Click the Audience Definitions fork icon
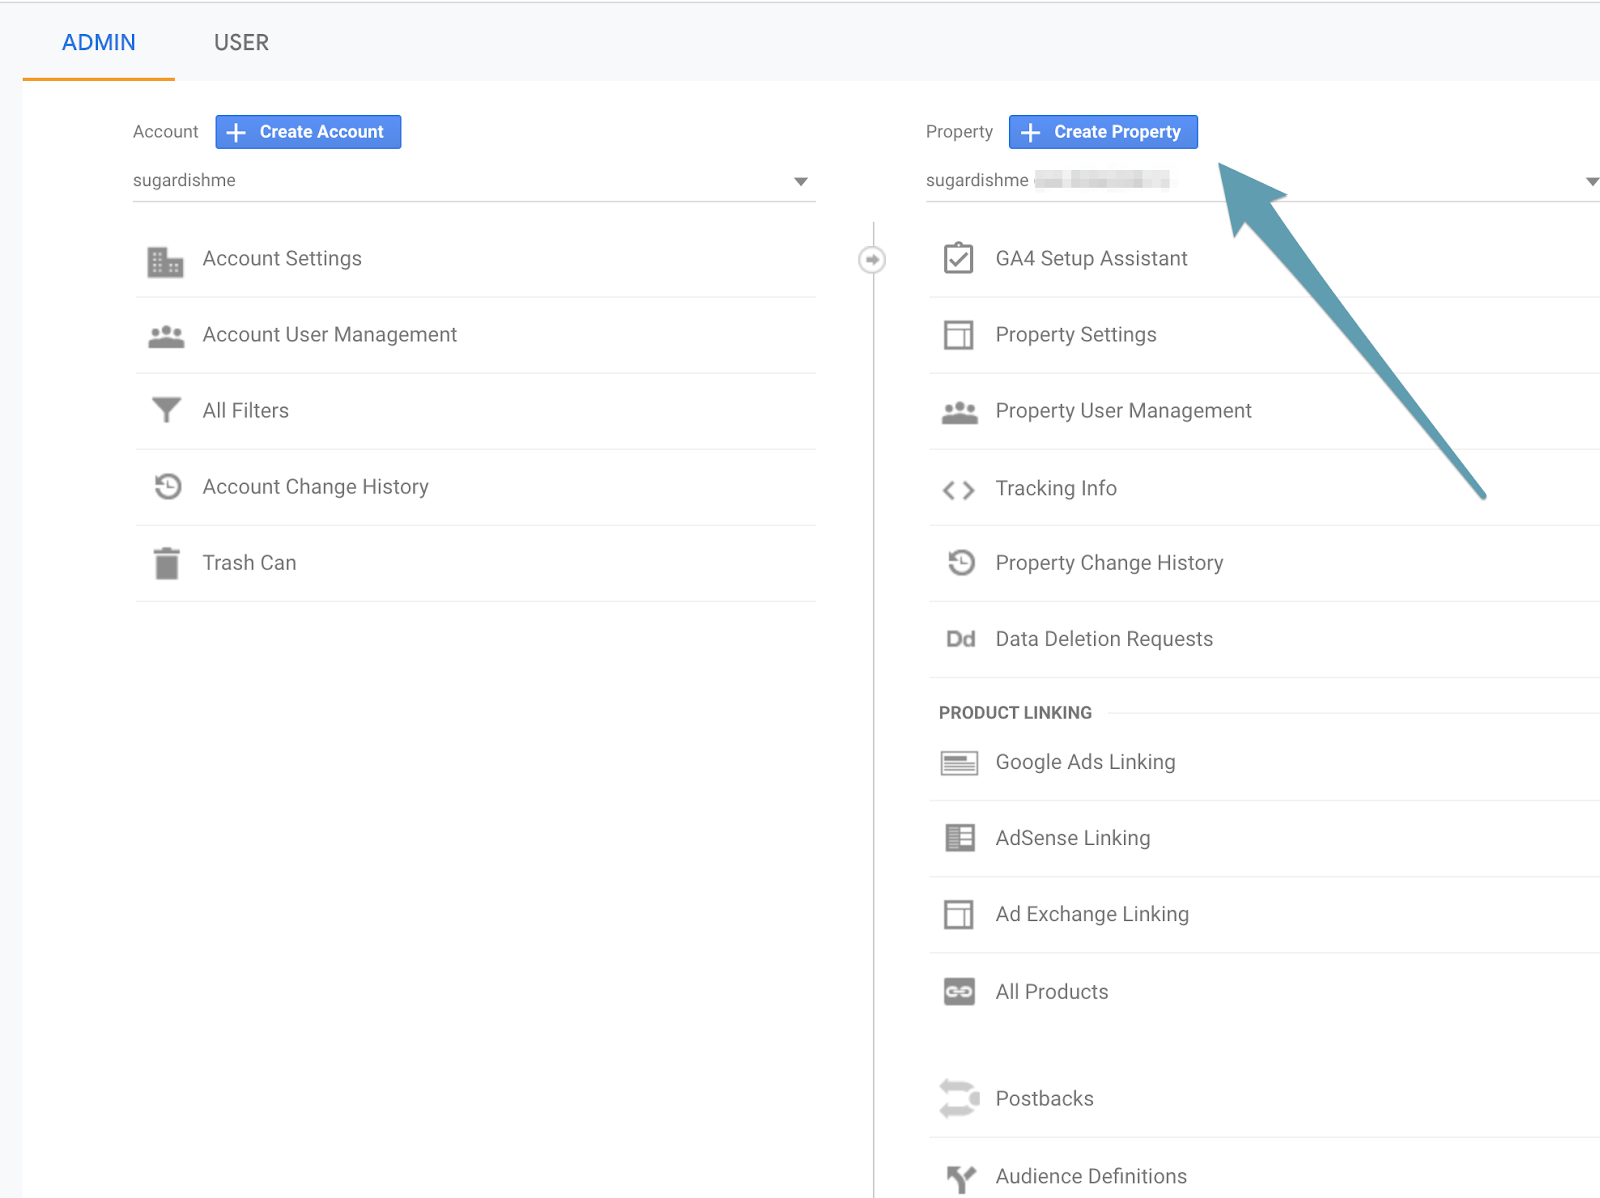Image resolution: width=1600 pixels, height=1198 pixels. click(x=961, y=1179)
